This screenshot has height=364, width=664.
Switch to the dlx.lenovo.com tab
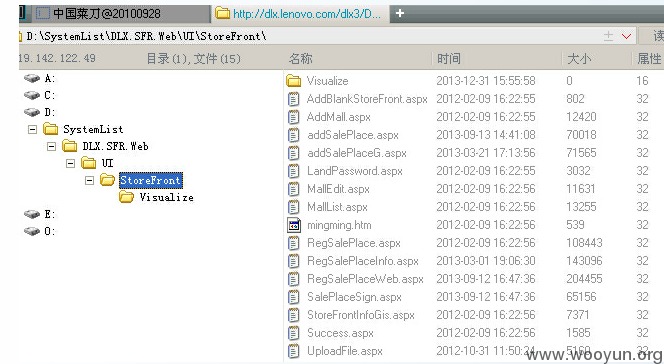[x=300, y=14]
